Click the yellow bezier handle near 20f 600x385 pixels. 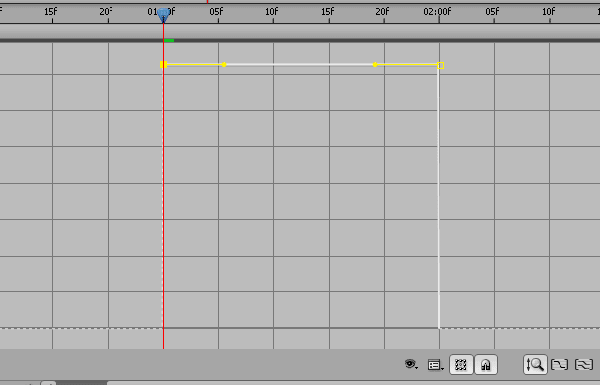[x=375, y=65]
